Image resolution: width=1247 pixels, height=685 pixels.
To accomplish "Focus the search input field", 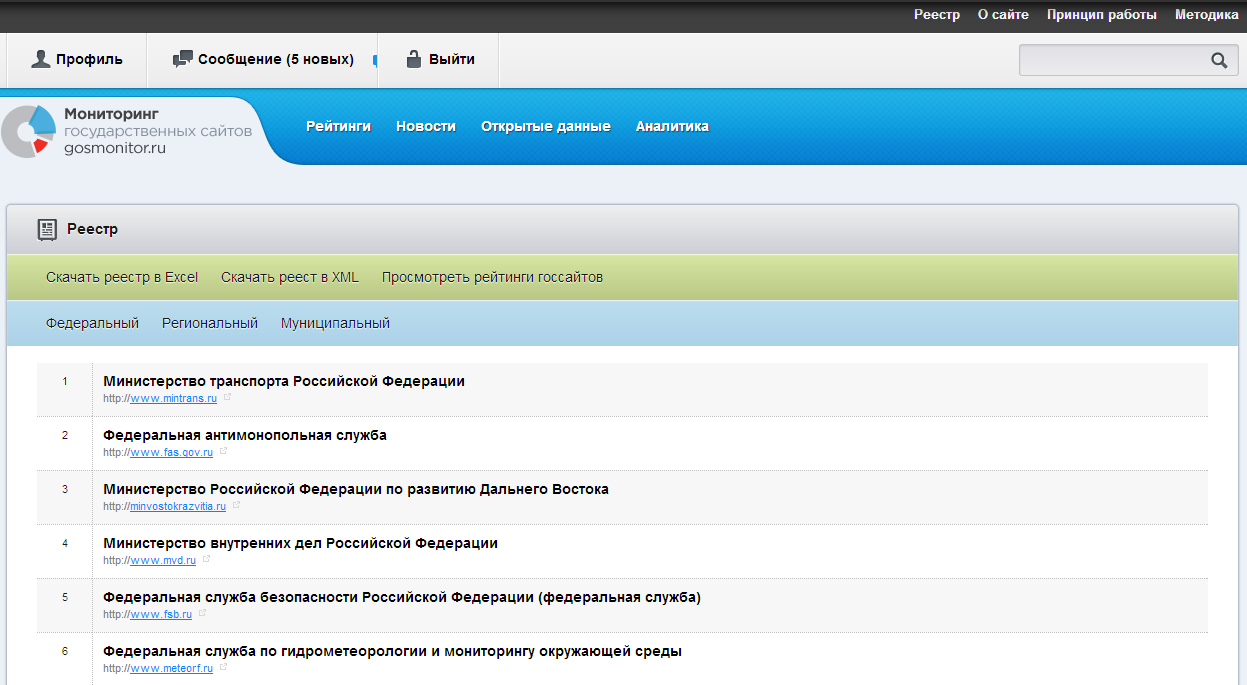I will 1110,60.
